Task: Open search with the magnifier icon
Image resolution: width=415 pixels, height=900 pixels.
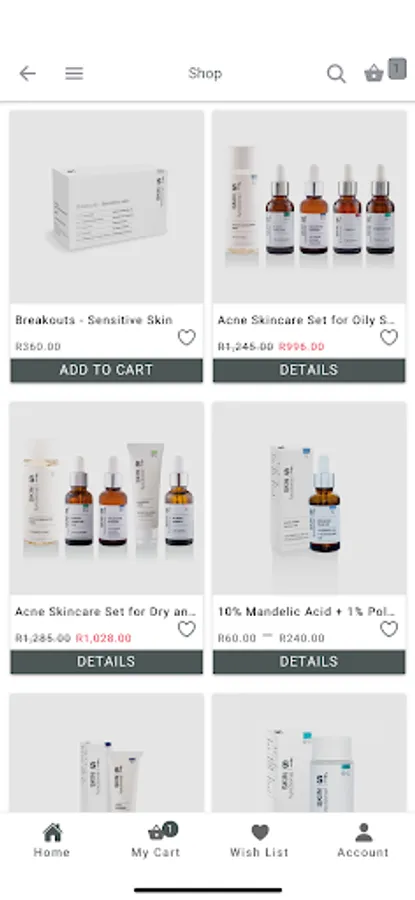Action: coord(336,73)
